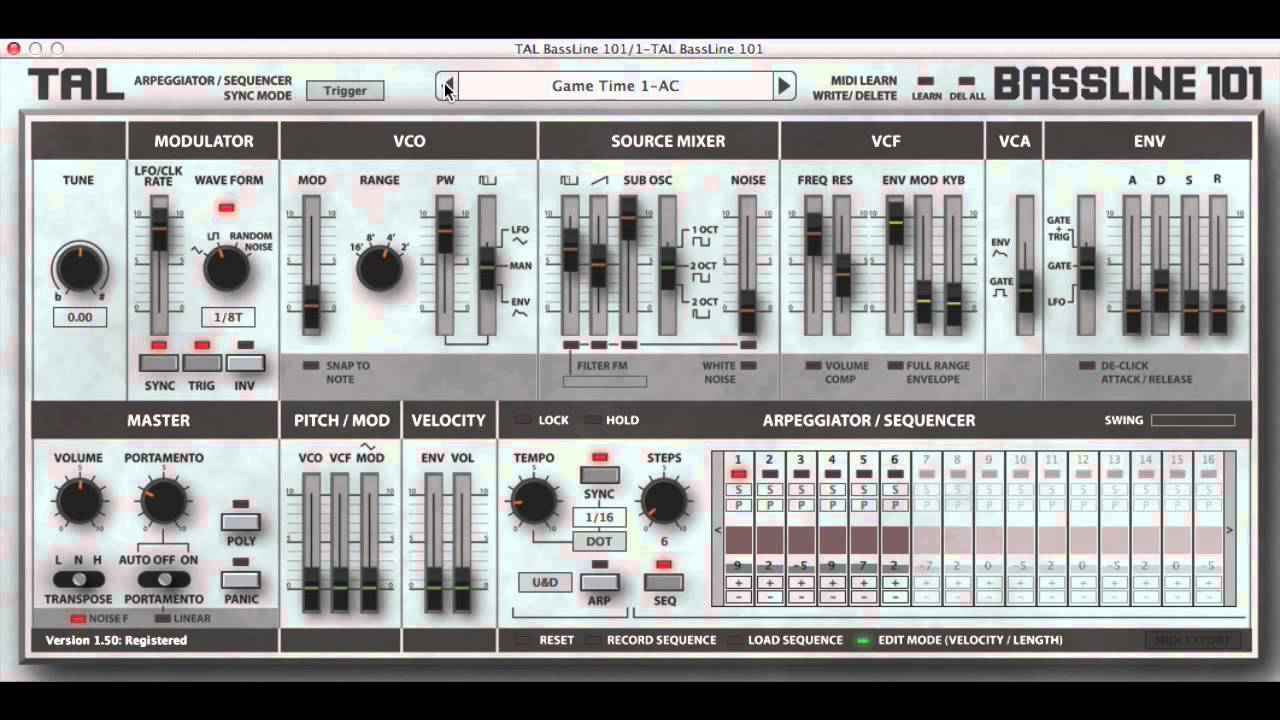Flip the PORTAMENTO AUTO OFF ON switch

pos(164,580)
